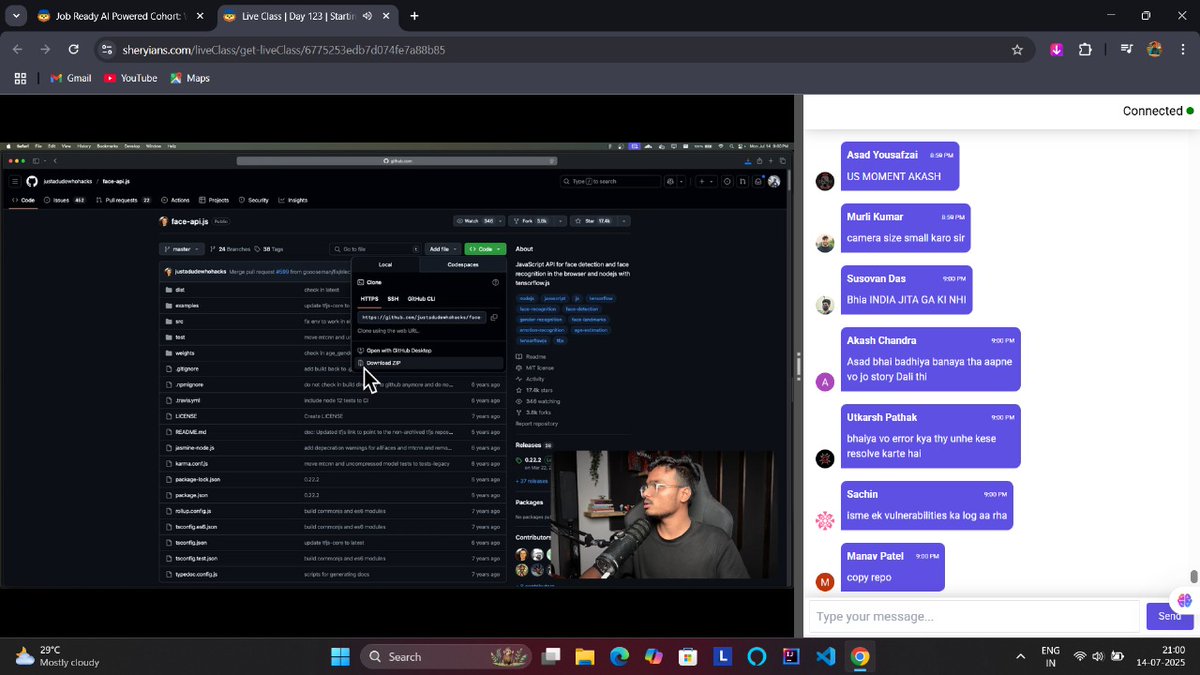Open the Actions tab on GitHub
Viewport: 1200px width, 675px height.
pyautogui.click(x=176, y=200)
